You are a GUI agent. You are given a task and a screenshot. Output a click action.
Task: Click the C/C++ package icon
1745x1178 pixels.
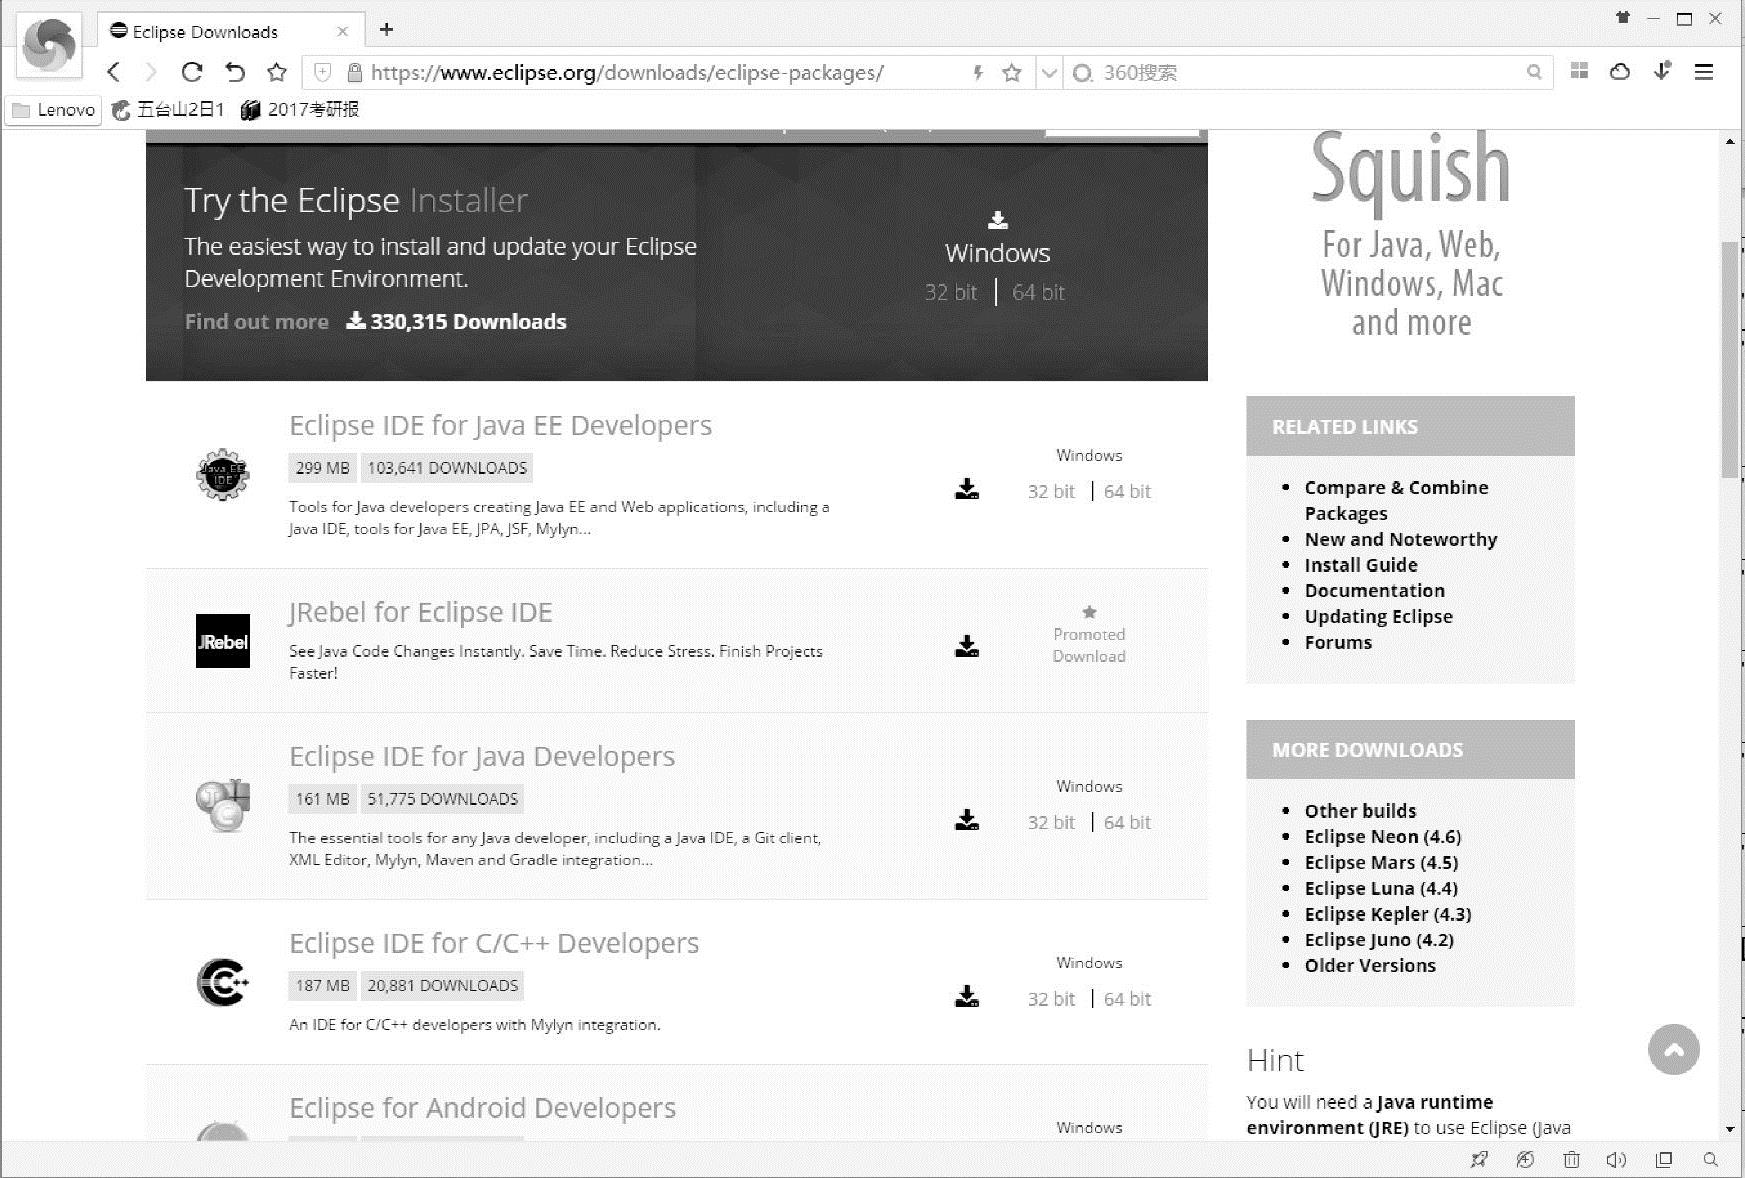tap(222, 983)
